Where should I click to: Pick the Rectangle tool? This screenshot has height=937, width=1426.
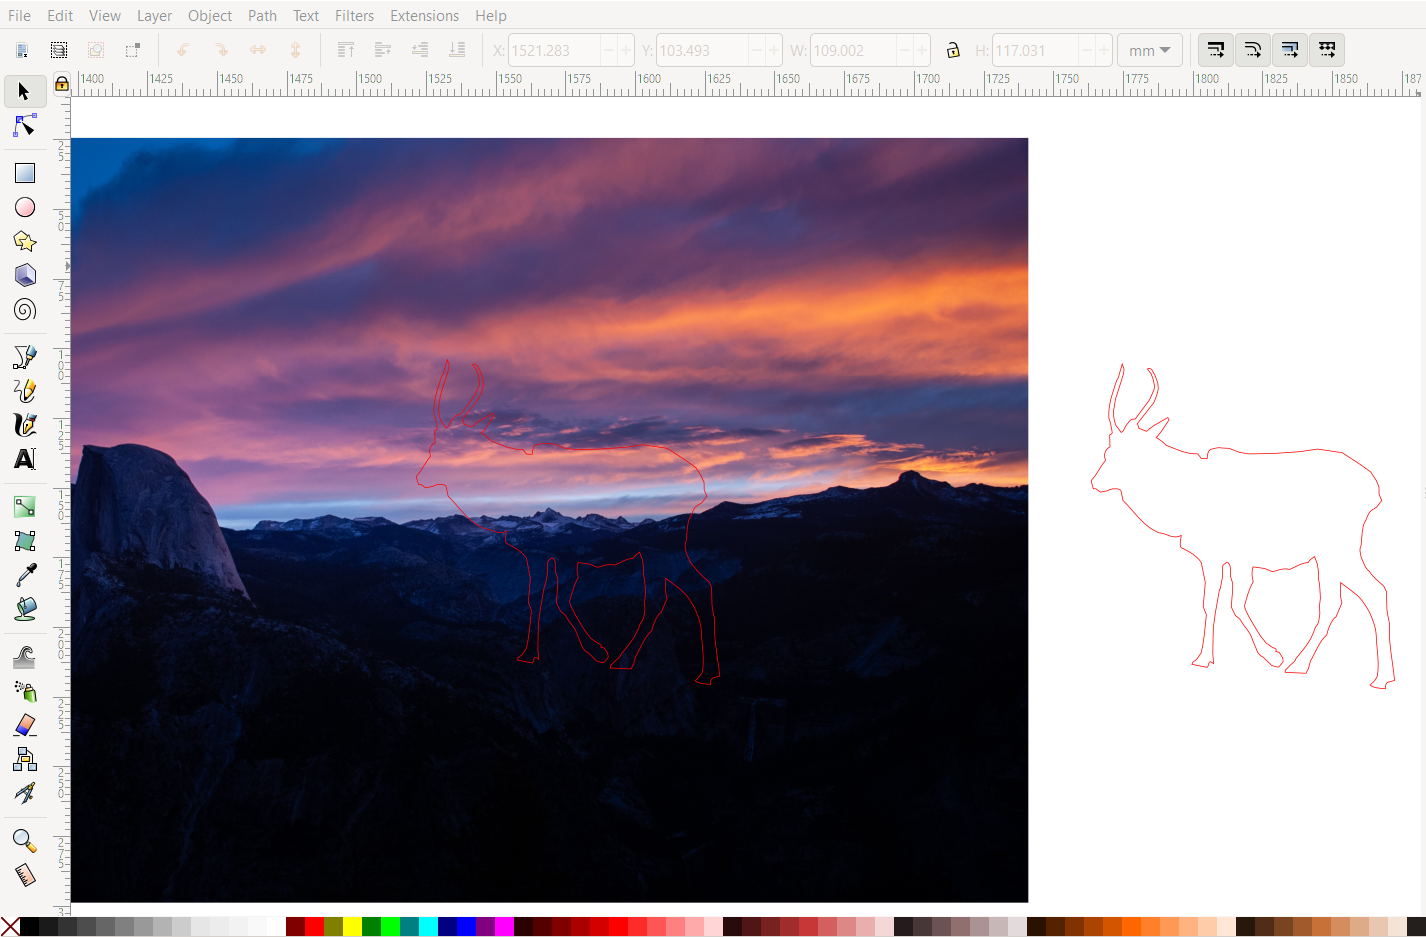coord(25,173)
